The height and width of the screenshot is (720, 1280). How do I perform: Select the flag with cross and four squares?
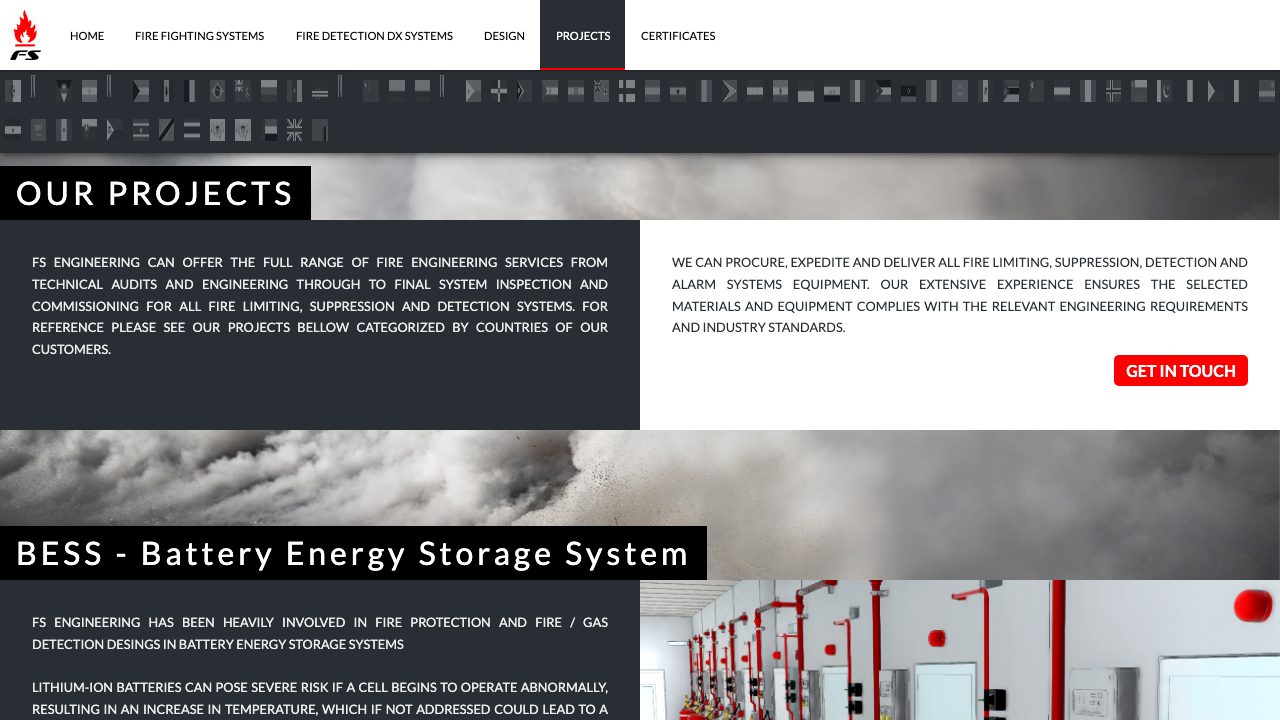point(627,91)
